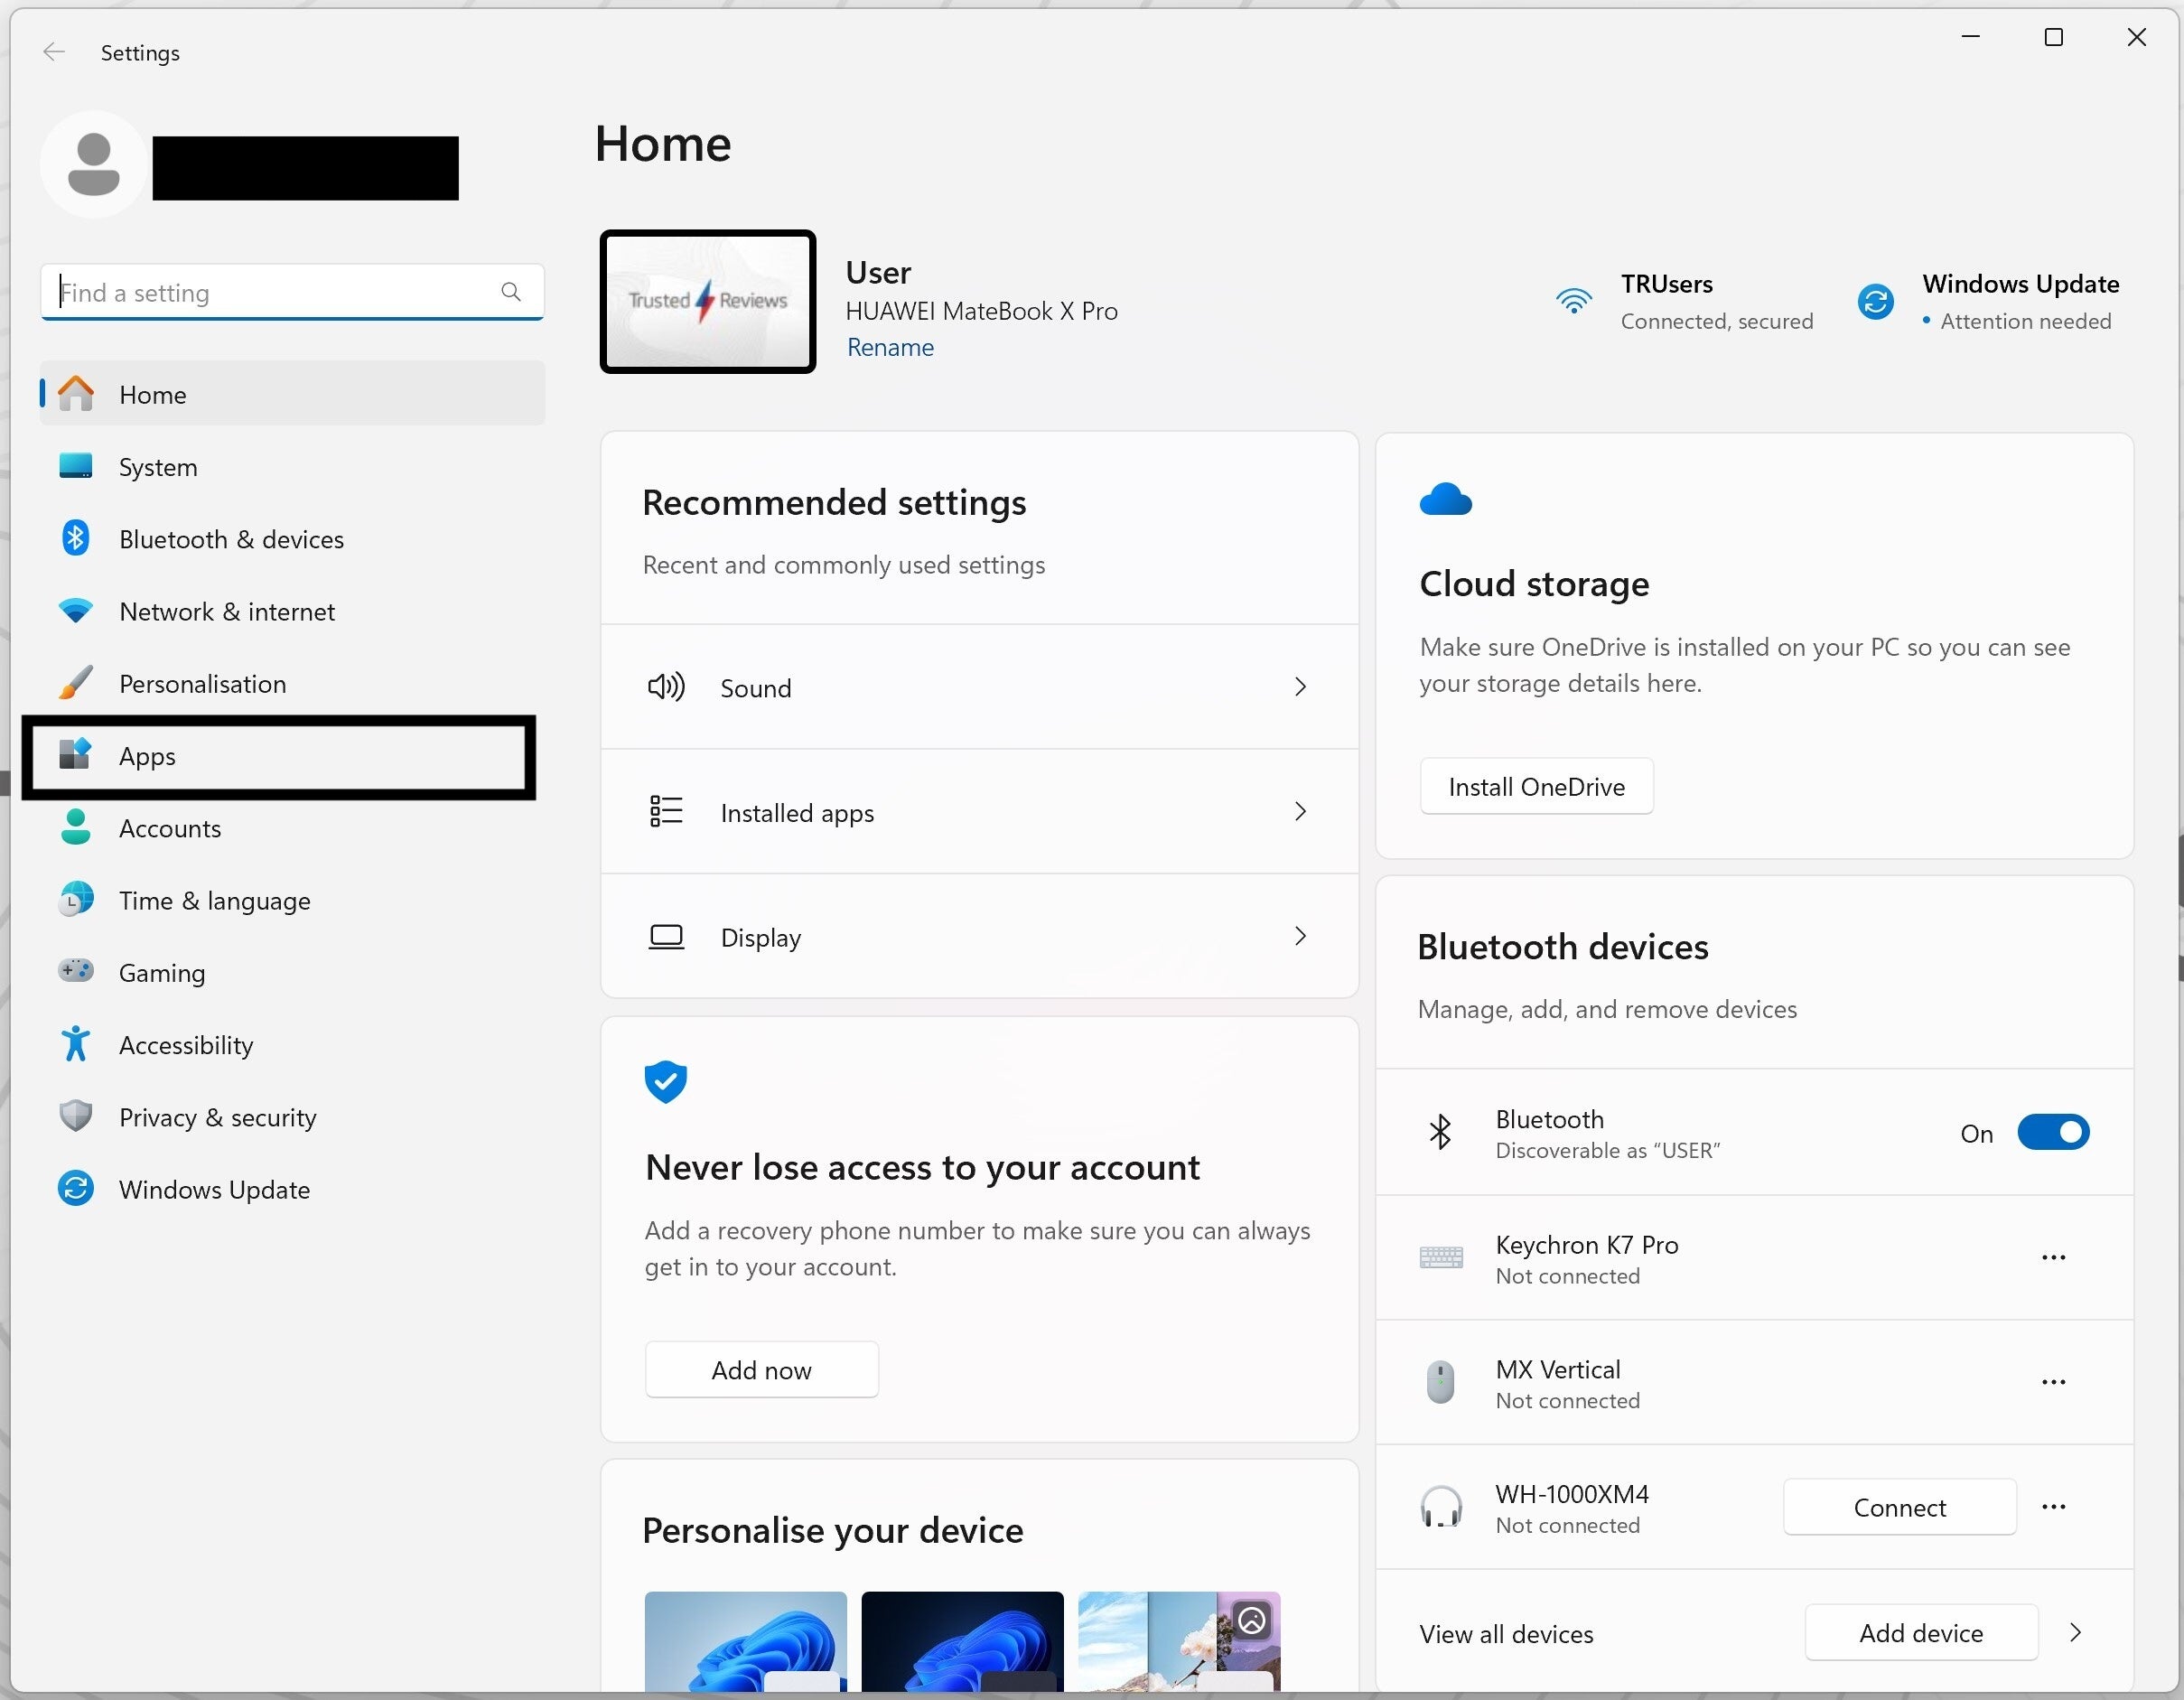Image resolution: width=2184 pixels, height=1700 pixels.
Task: Select Accounts in the sidebar
Action: 293,828
